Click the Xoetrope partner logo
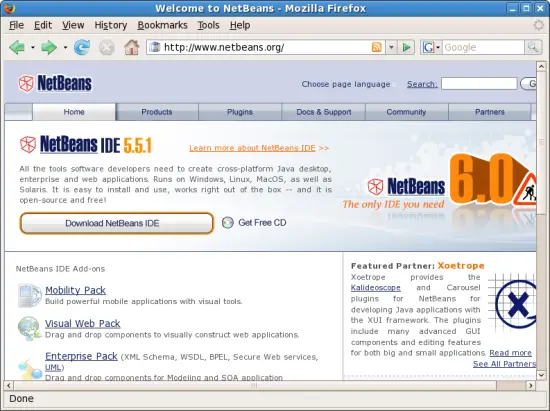The image size is (550, 411). 512,304
